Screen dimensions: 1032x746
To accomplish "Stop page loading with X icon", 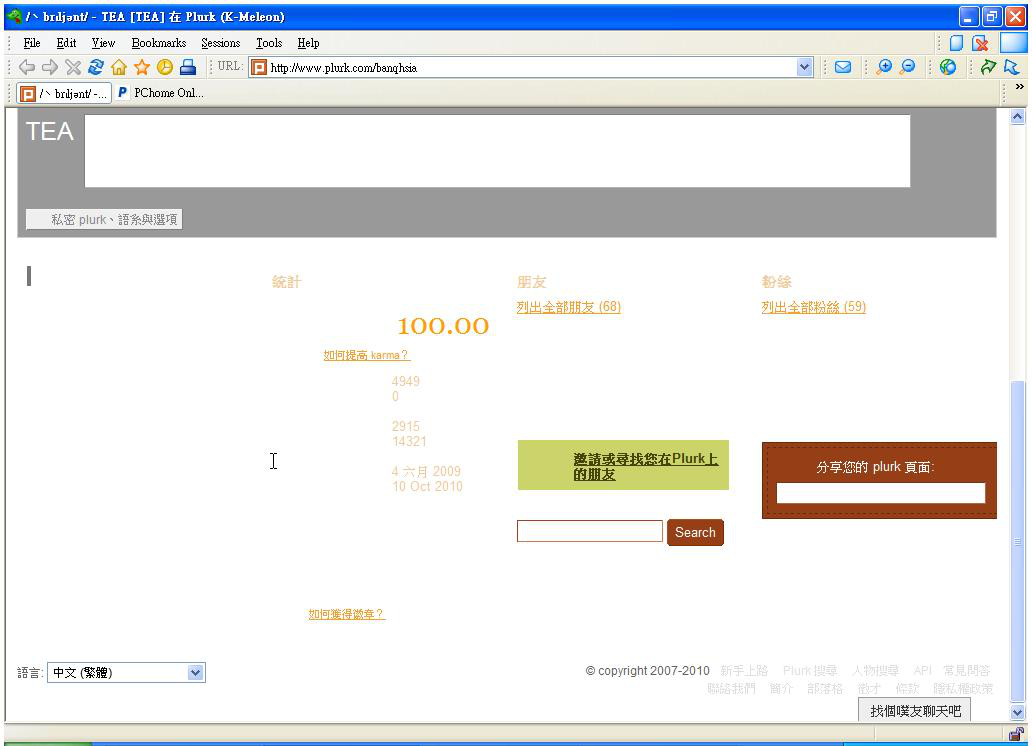I will click(x=73, y=67).
